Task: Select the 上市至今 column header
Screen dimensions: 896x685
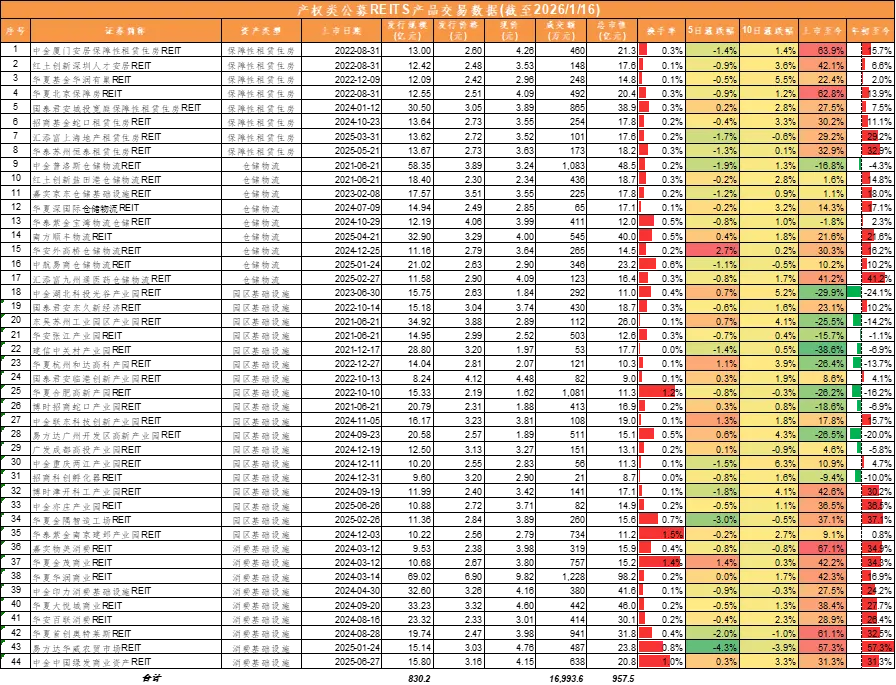Action: pos(822,31)
